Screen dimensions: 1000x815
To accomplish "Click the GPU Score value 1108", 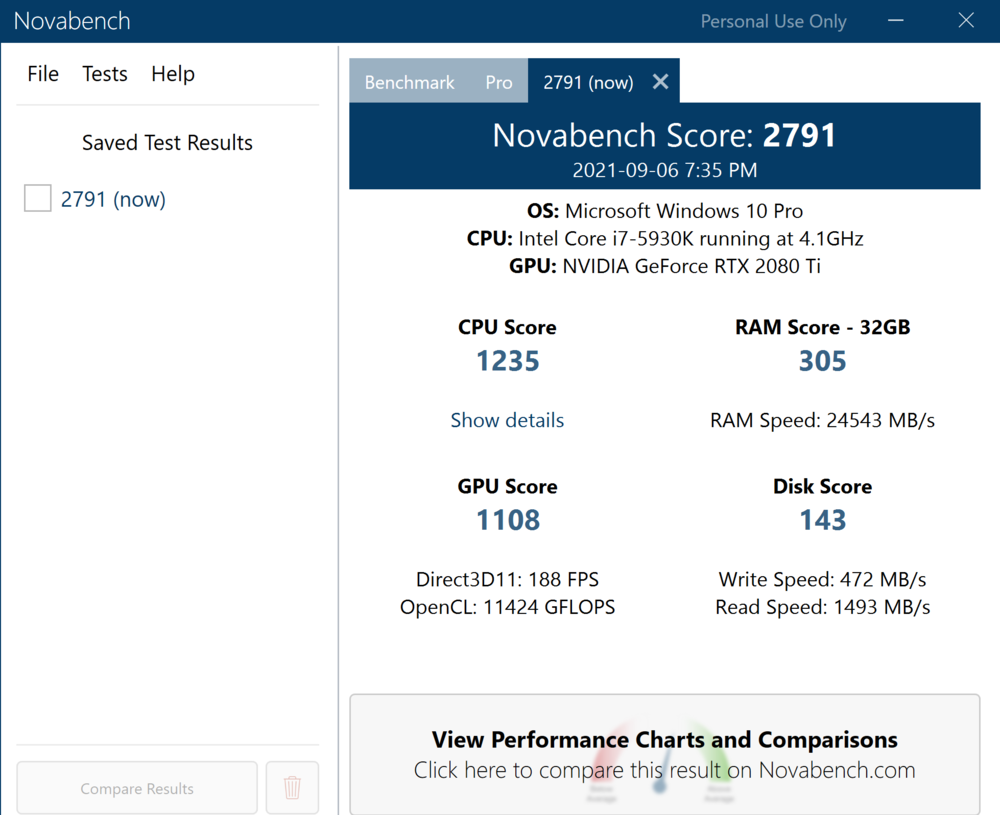I will [x=508, y=520].
